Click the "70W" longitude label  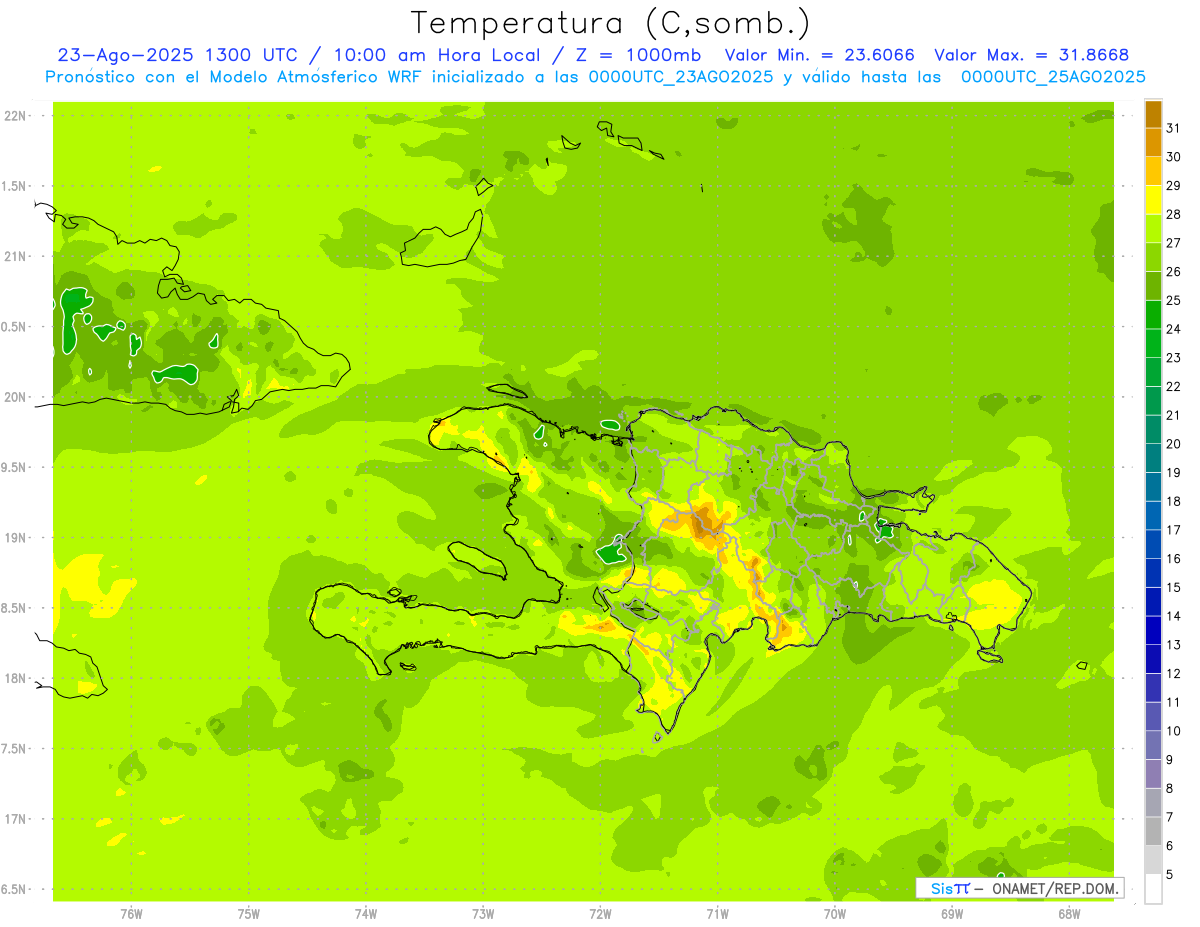click(x=834, y=914)
